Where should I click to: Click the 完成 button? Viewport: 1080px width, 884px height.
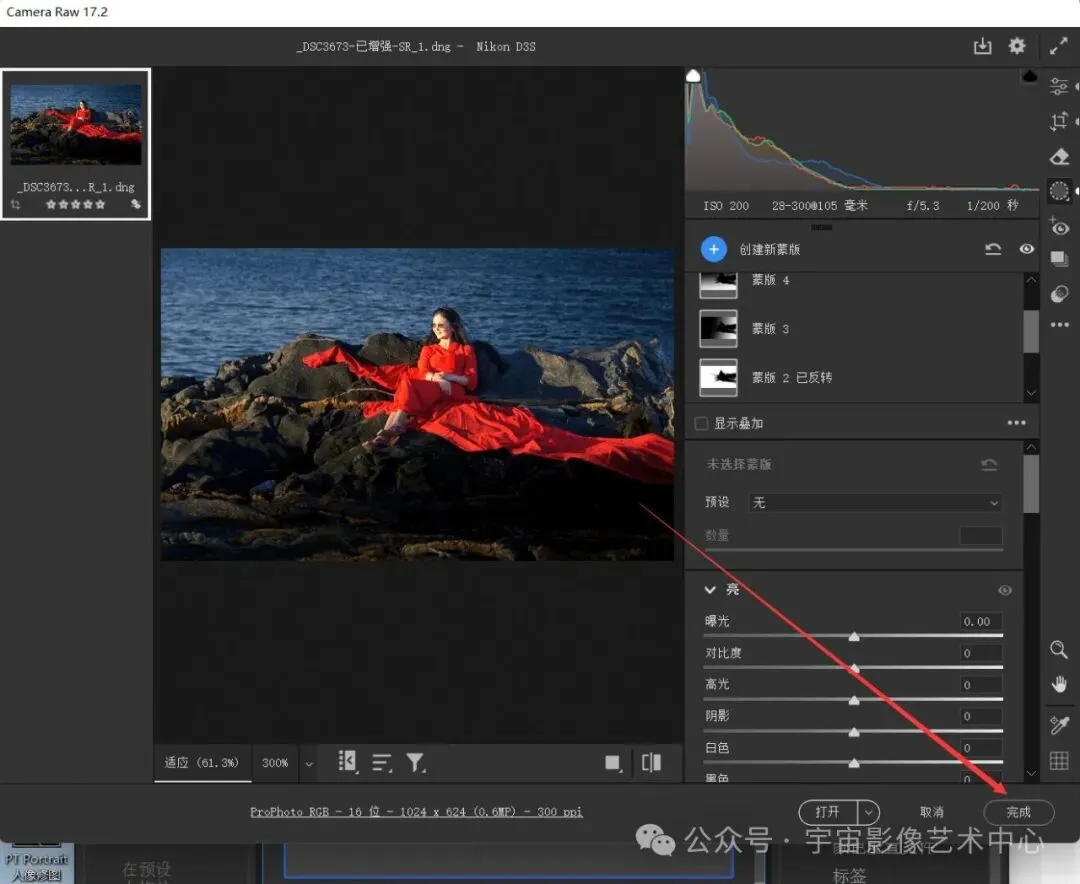[1018, 812]
